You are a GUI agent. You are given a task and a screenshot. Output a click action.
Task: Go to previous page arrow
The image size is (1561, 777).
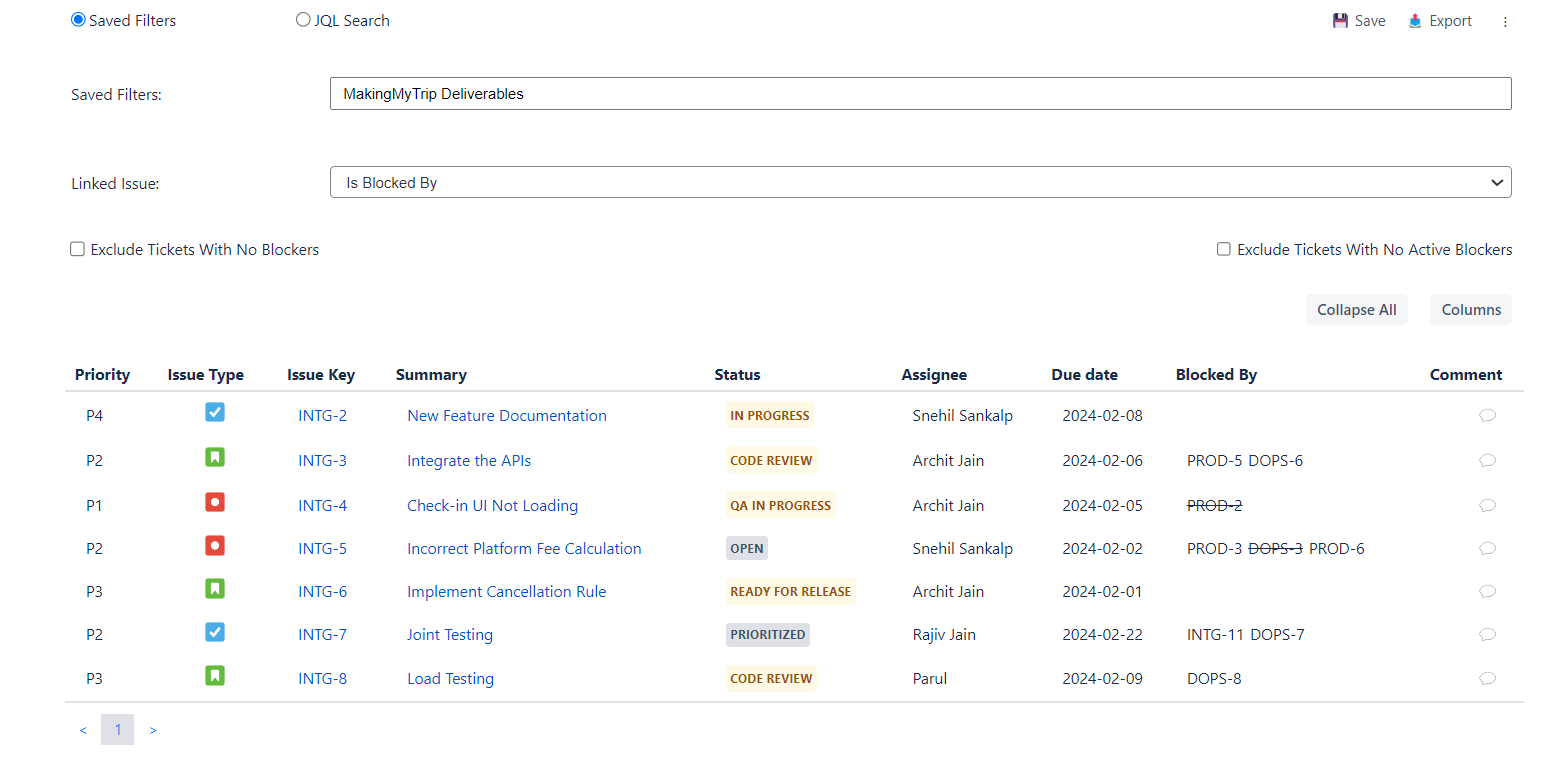[x=83, y=730]
